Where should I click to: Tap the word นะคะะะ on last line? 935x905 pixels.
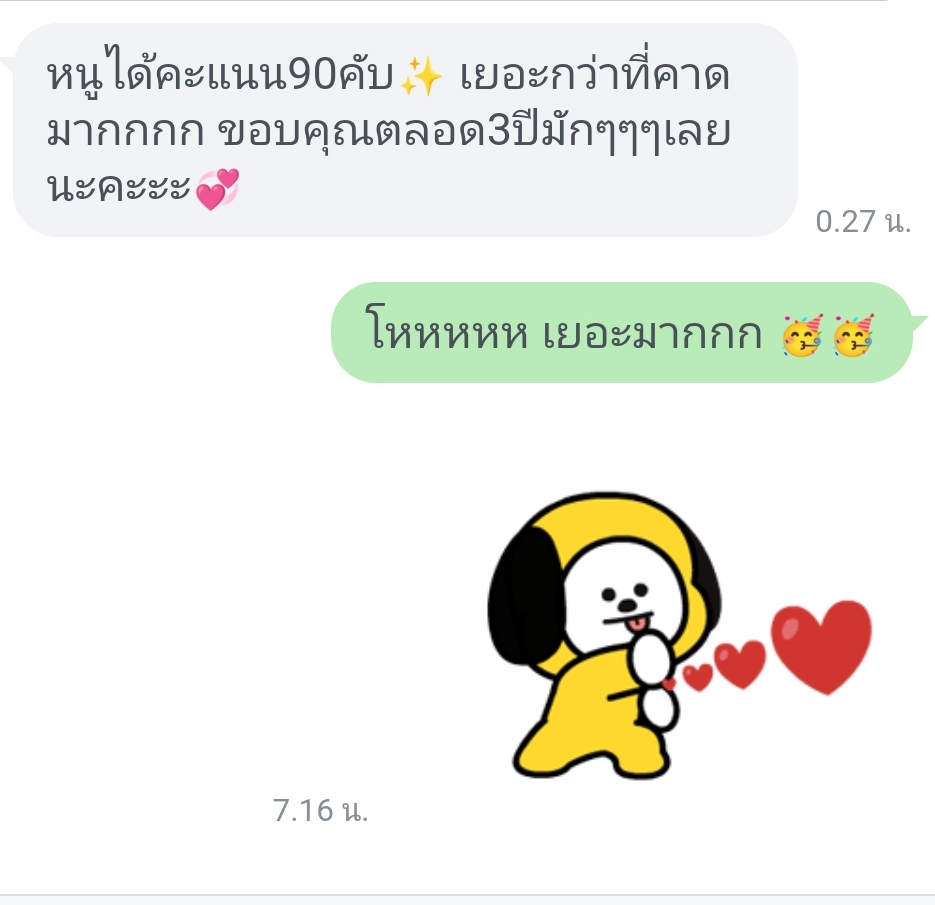click(x=118, y=187)
